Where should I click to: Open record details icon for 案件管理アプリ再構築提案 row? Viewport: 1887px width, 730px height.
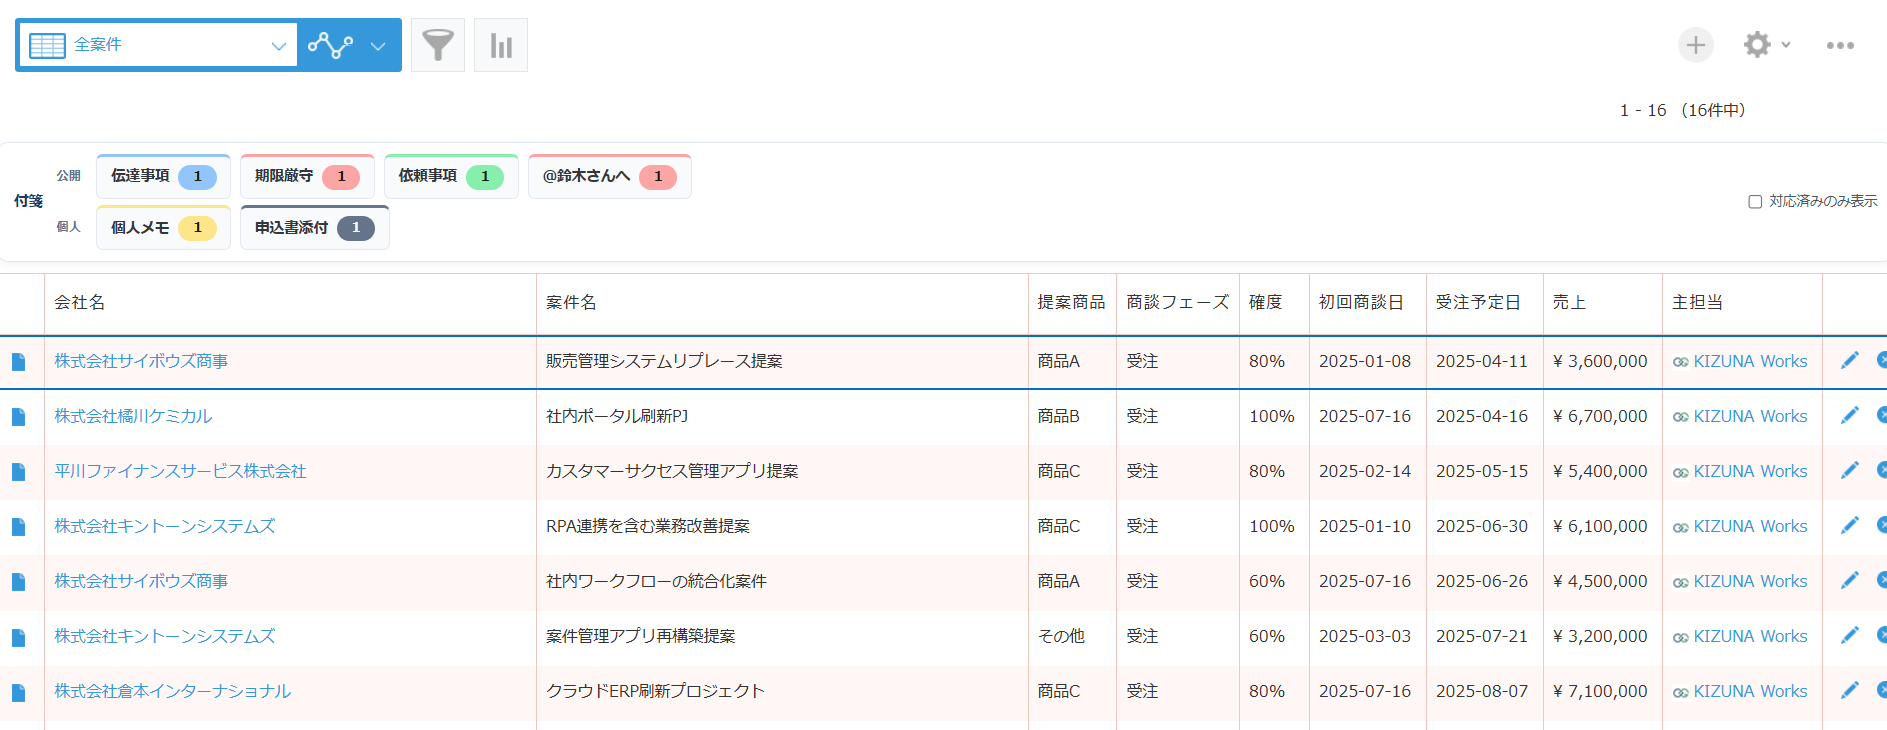coord(18,637)
